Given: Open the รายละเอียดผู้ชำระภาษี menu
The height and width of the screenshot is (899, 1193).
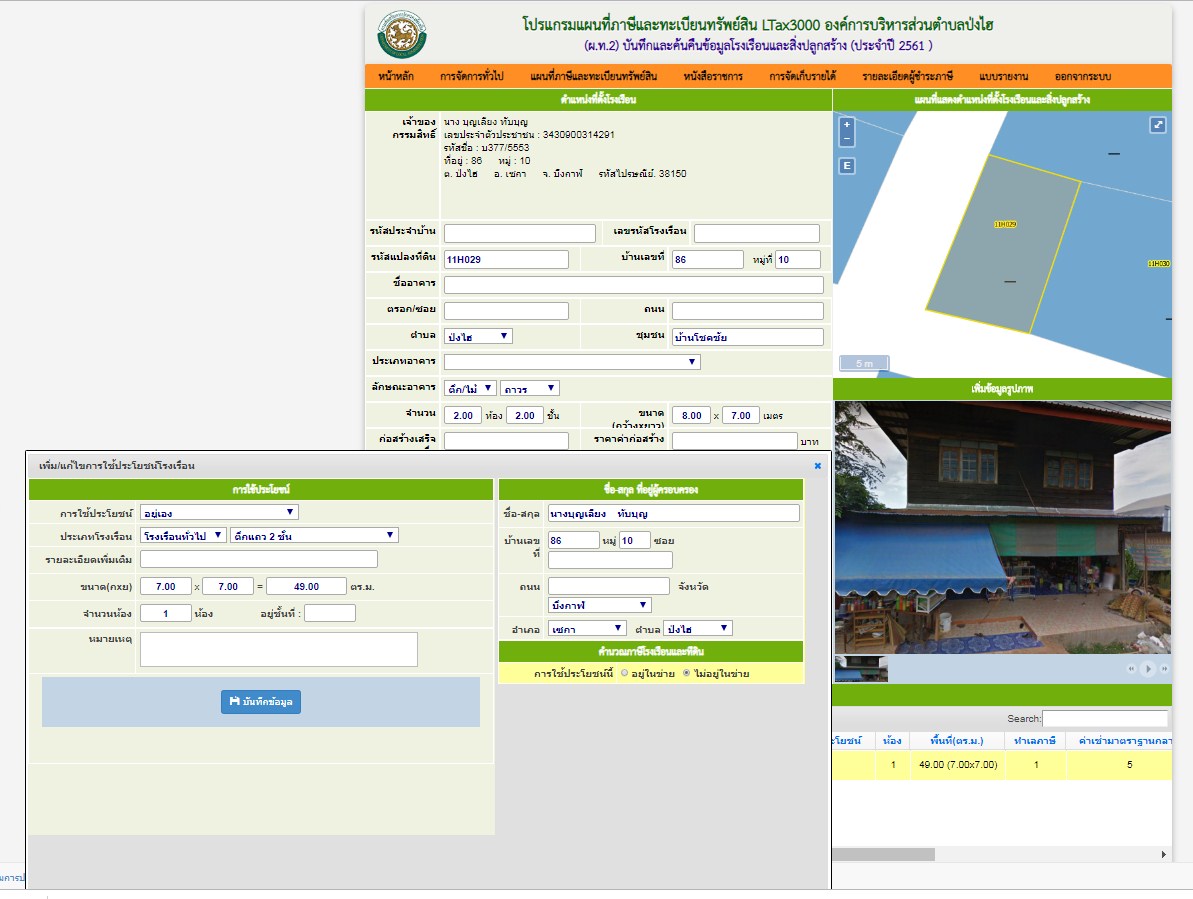Looking at the screenshot, I should [908, 76].
